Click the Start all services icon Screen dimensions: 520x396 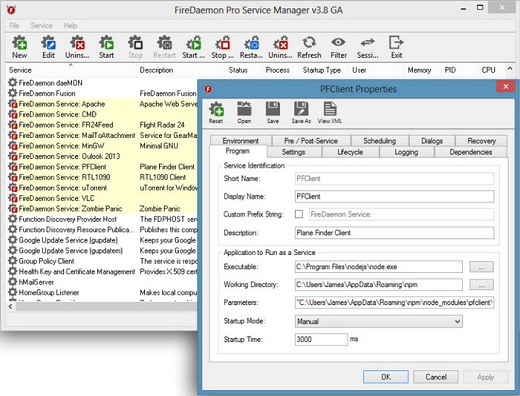pos(193,47)
